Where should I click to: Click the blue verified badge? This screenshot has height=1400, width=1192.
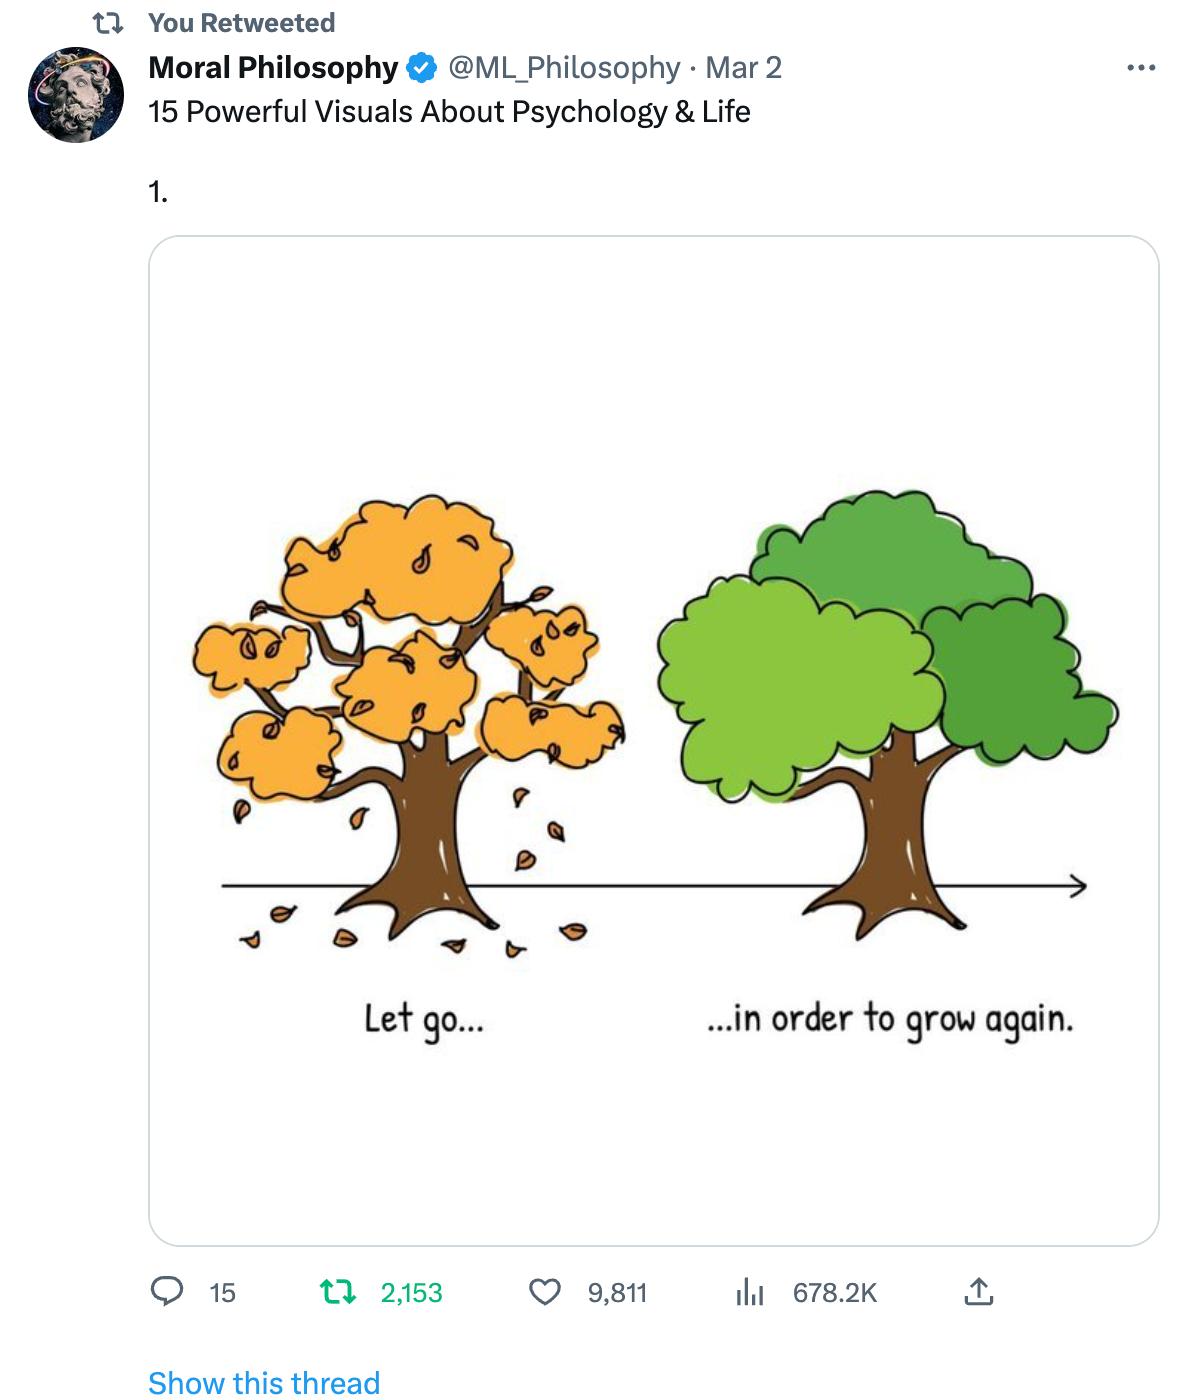point(422,68)
